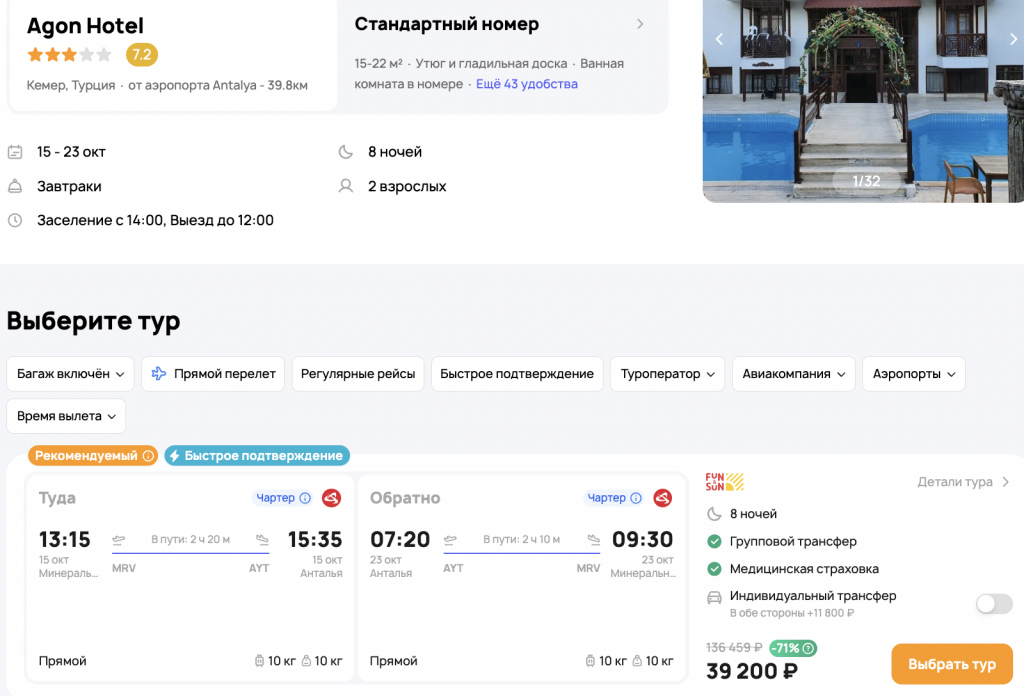The width and height of the screenshot is (1024, 696).
Task: Open the Детали тура link
Action: (x=962, y=482)
